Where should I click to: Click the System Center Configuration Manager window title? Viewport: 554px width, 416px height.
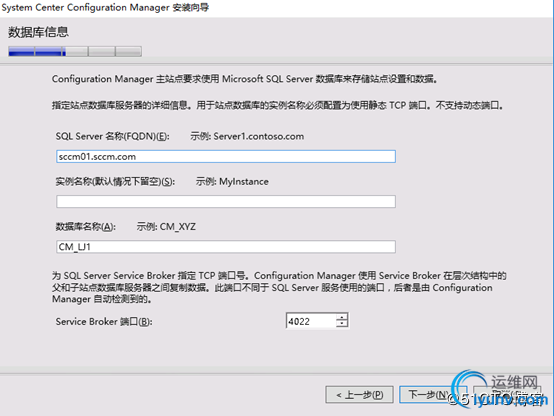(x=105, y=7)
